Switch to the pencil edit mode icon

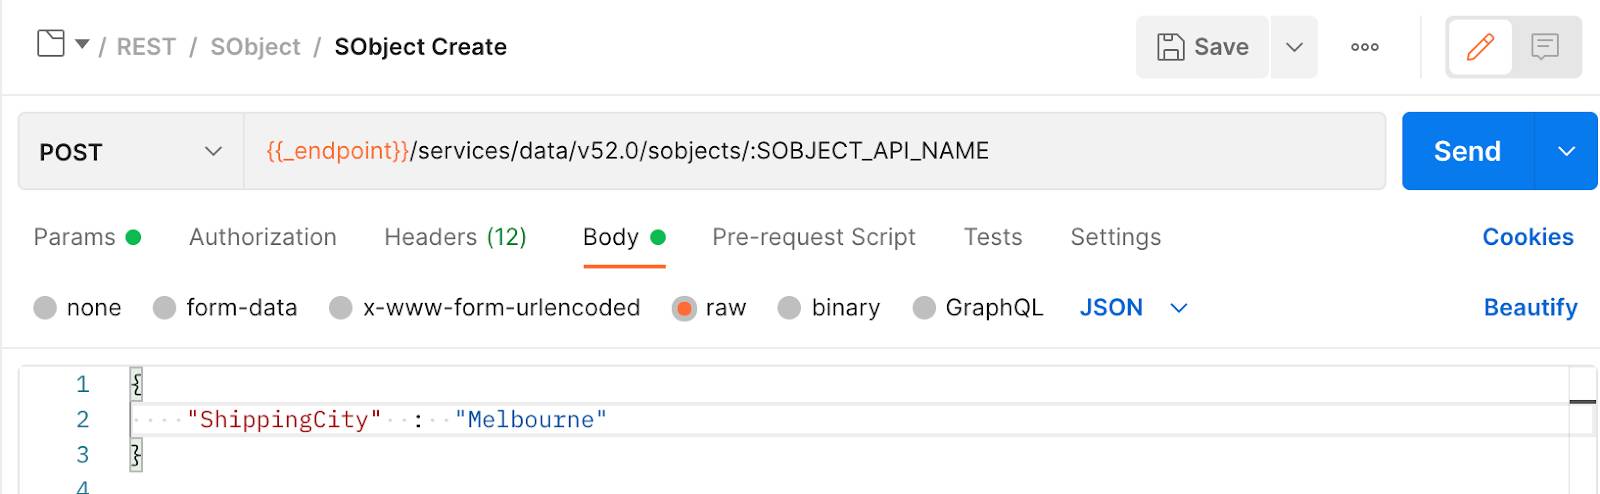1480,47
